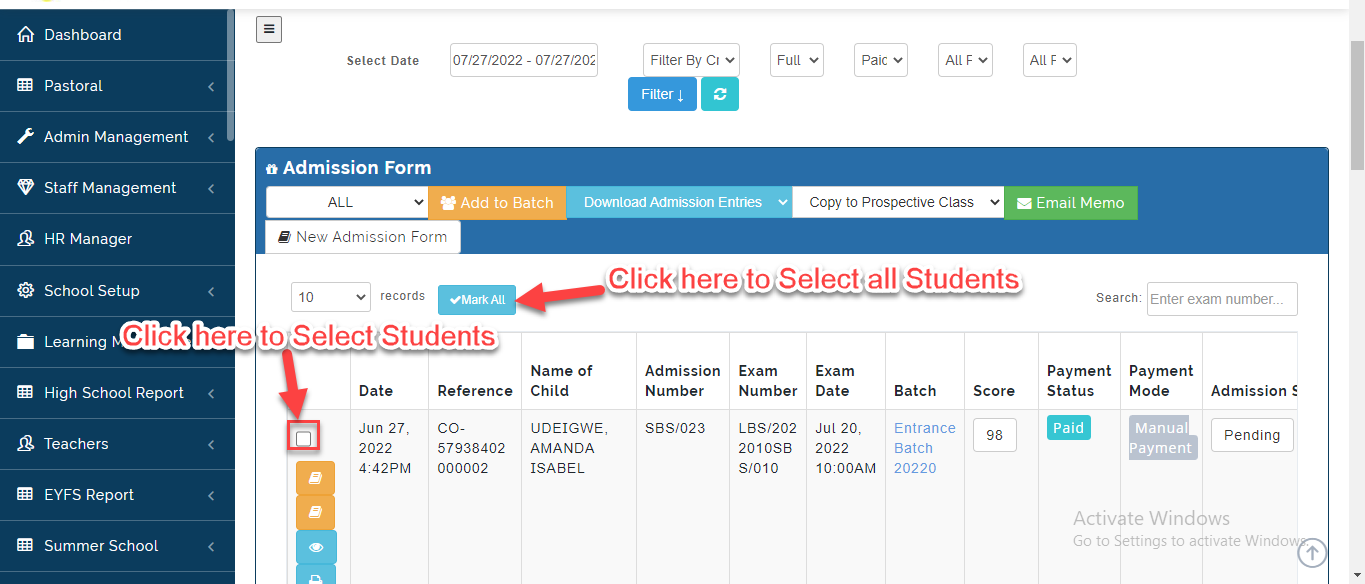Click the HR Manager people icon
This screenshot has width=1365, height=584.
[26, 239]
